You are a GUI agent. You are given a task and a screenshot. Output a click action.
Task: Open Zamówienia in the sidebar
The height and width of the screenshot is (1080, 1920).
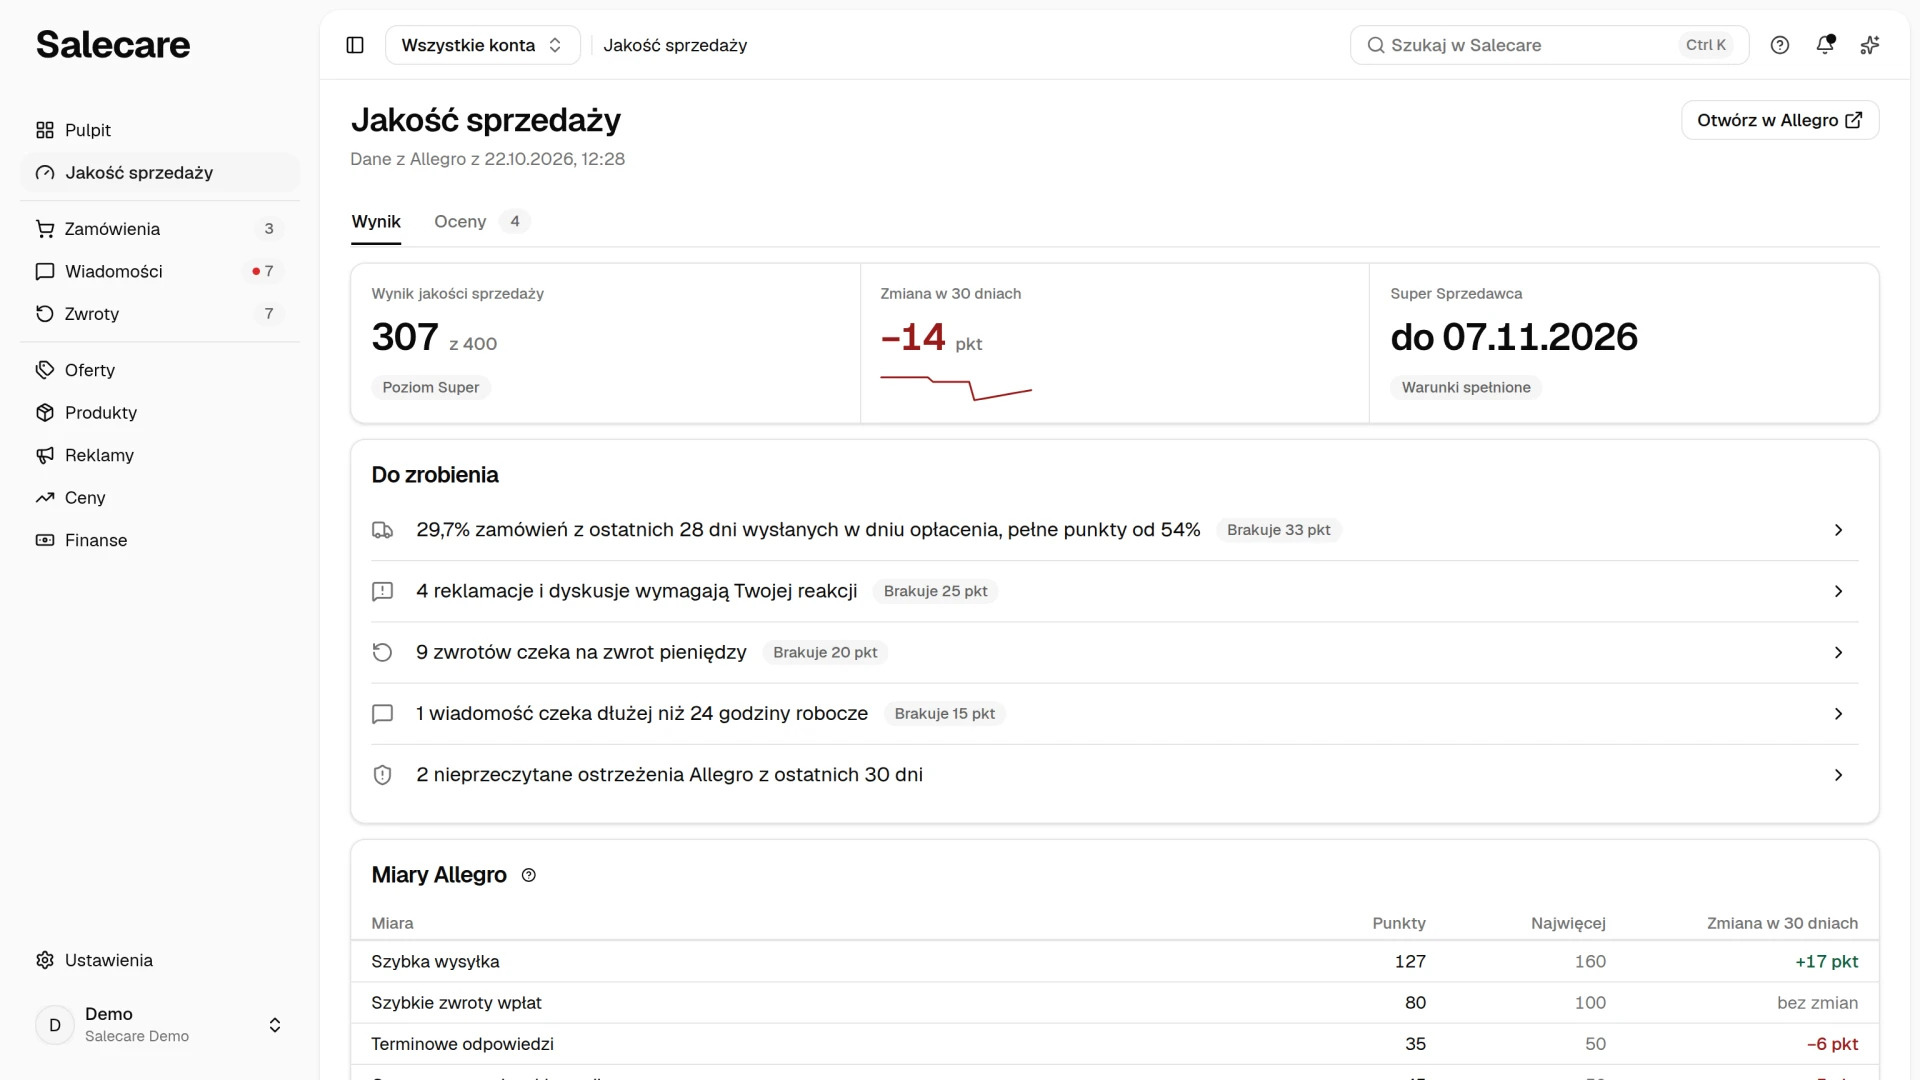pyautogui.click(x=160, y=229)
